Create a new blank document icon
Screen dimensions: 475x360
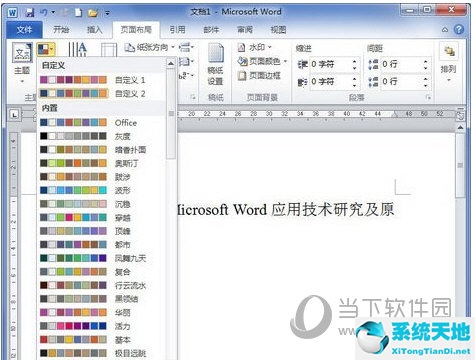78,13
